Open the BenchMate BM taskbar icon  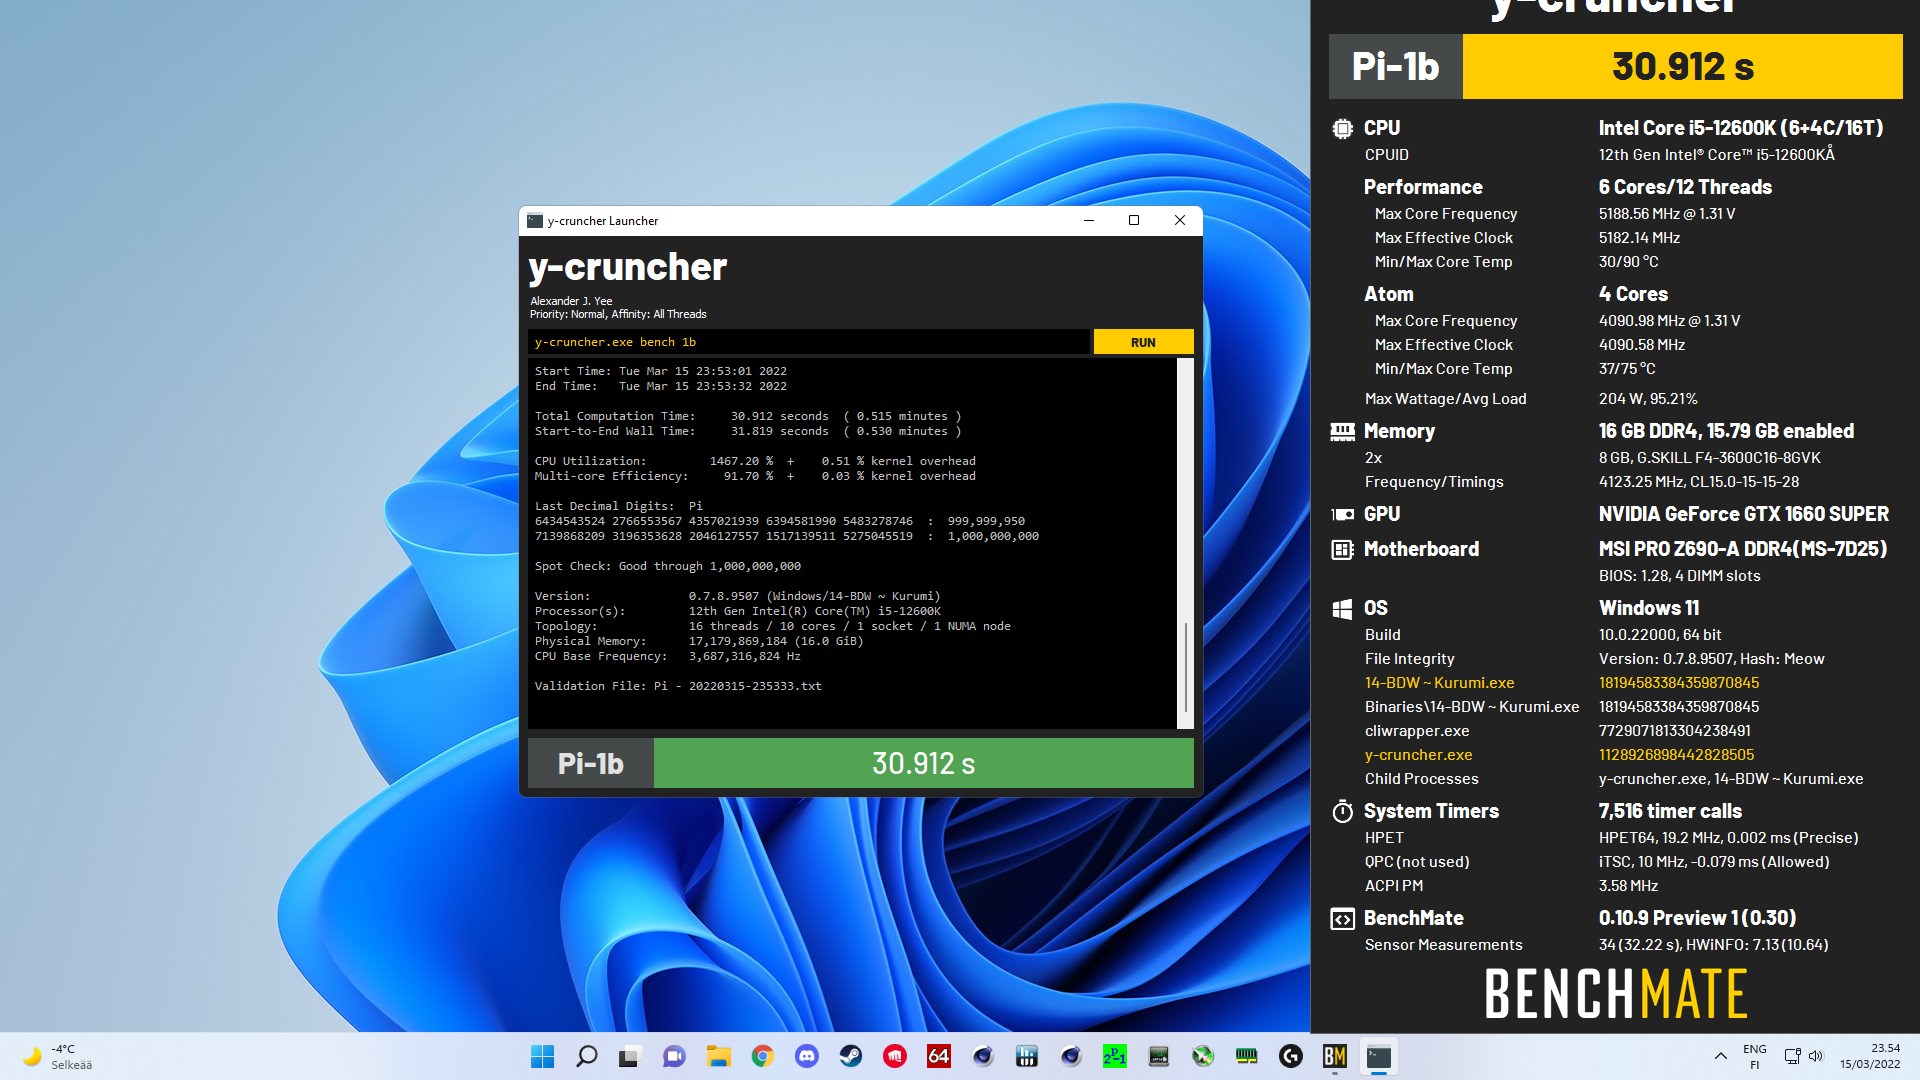pos(1335,1056)
